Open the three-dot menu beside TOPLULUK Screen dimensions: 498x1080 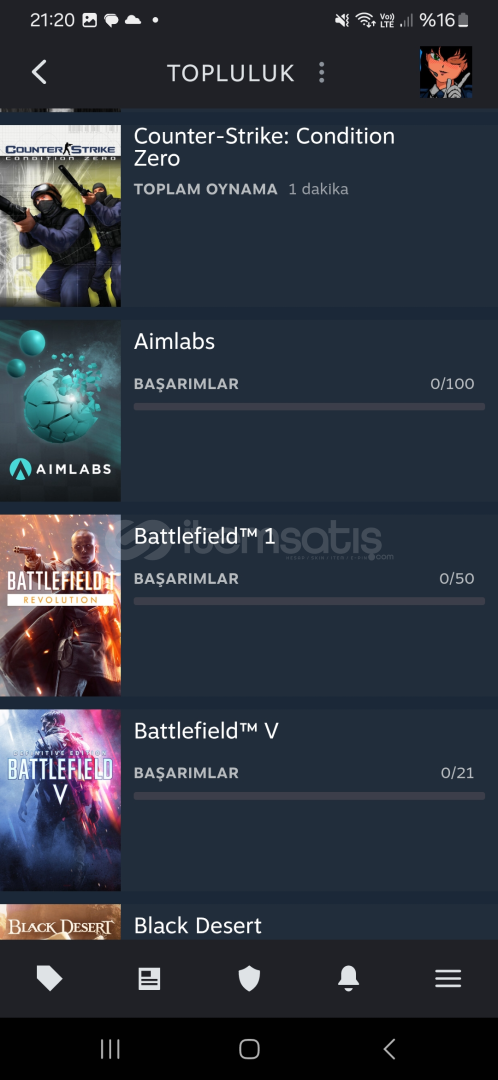click(x=321, y=72)
